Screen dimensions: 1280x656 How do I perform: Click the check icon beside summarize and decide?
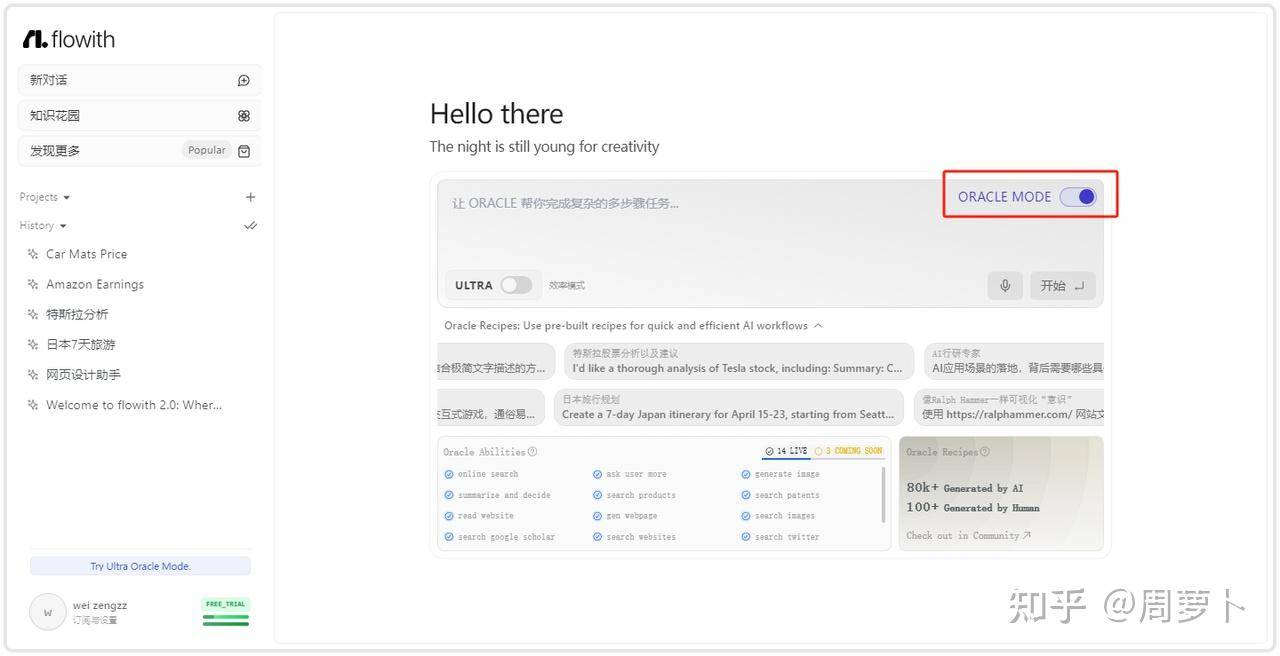click(449, 495)
